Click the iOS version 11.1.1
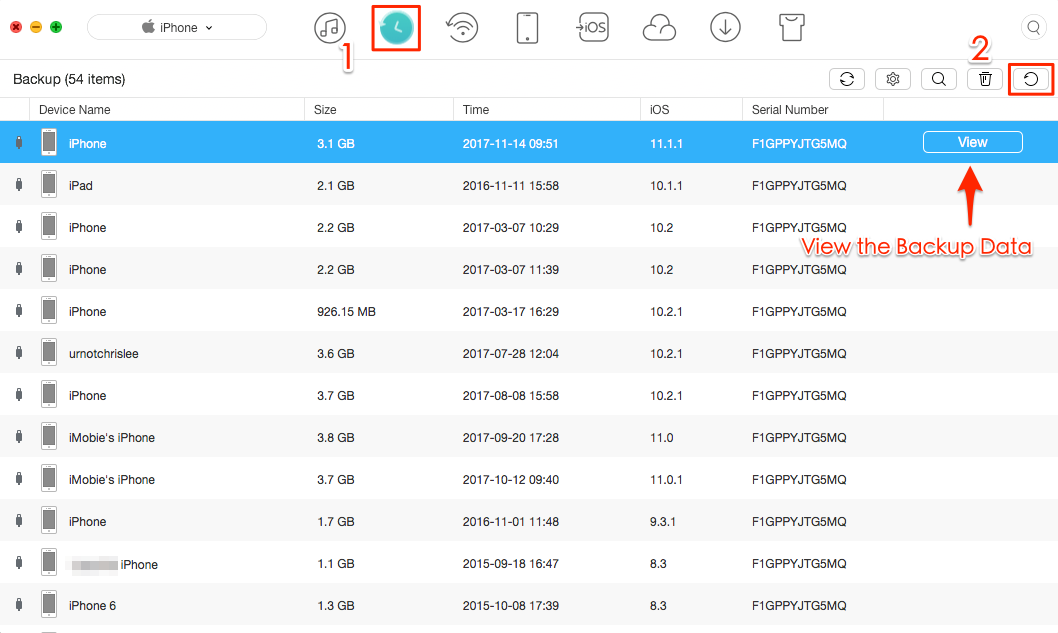Screen dimensions: 1058x633 click(x=666, y=144)
